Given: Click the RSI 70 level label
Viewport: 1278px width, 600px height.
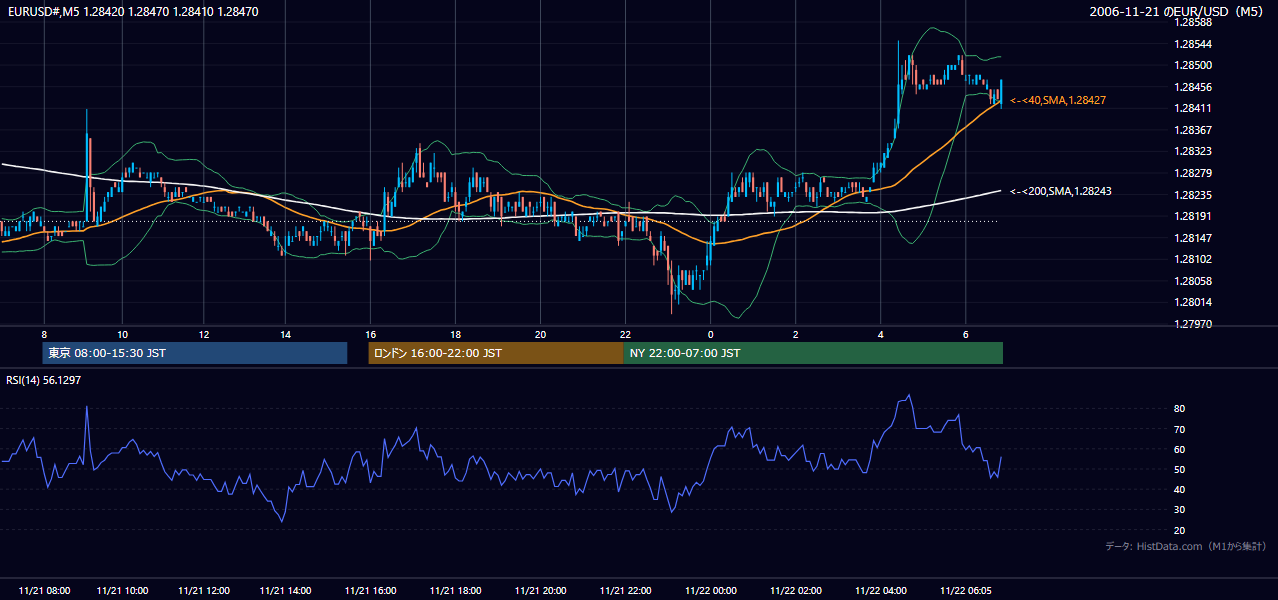Looking at the screenshot, I should click(1180, 429).
